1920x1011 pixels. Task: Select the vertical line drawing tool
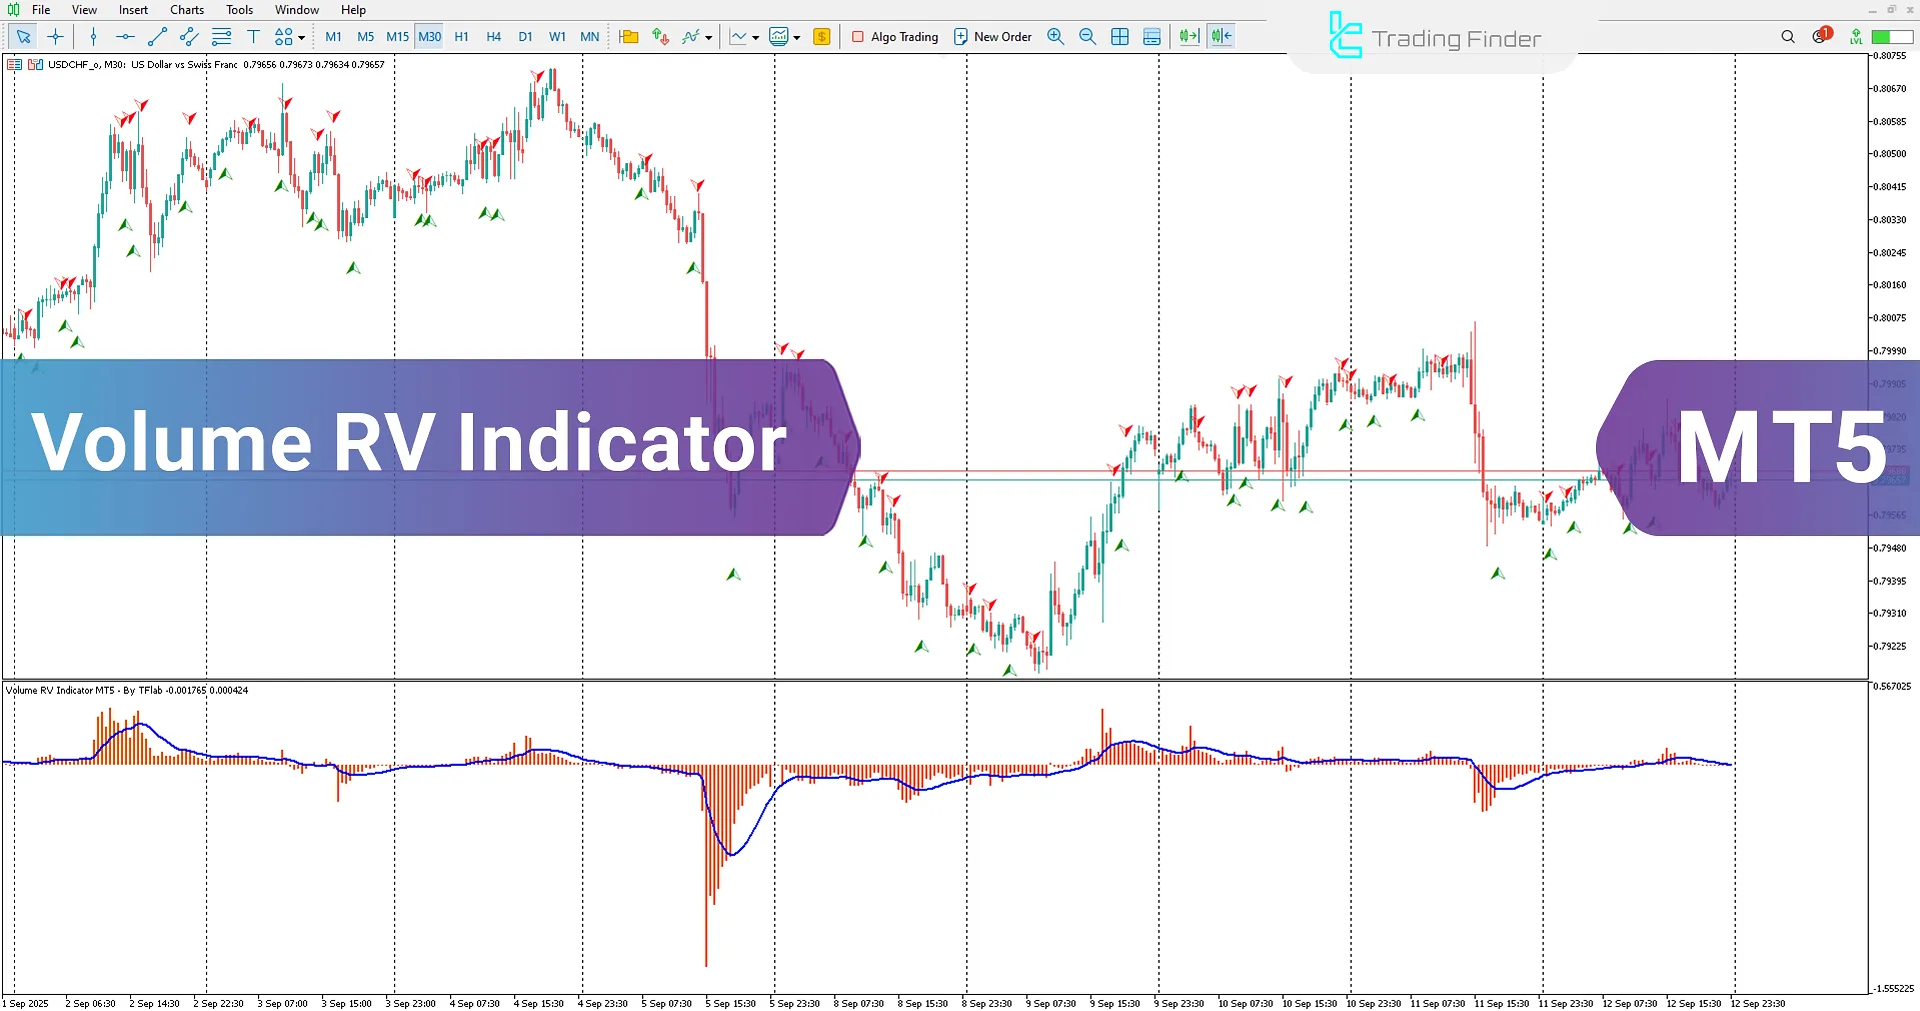[x=93, y=37]
